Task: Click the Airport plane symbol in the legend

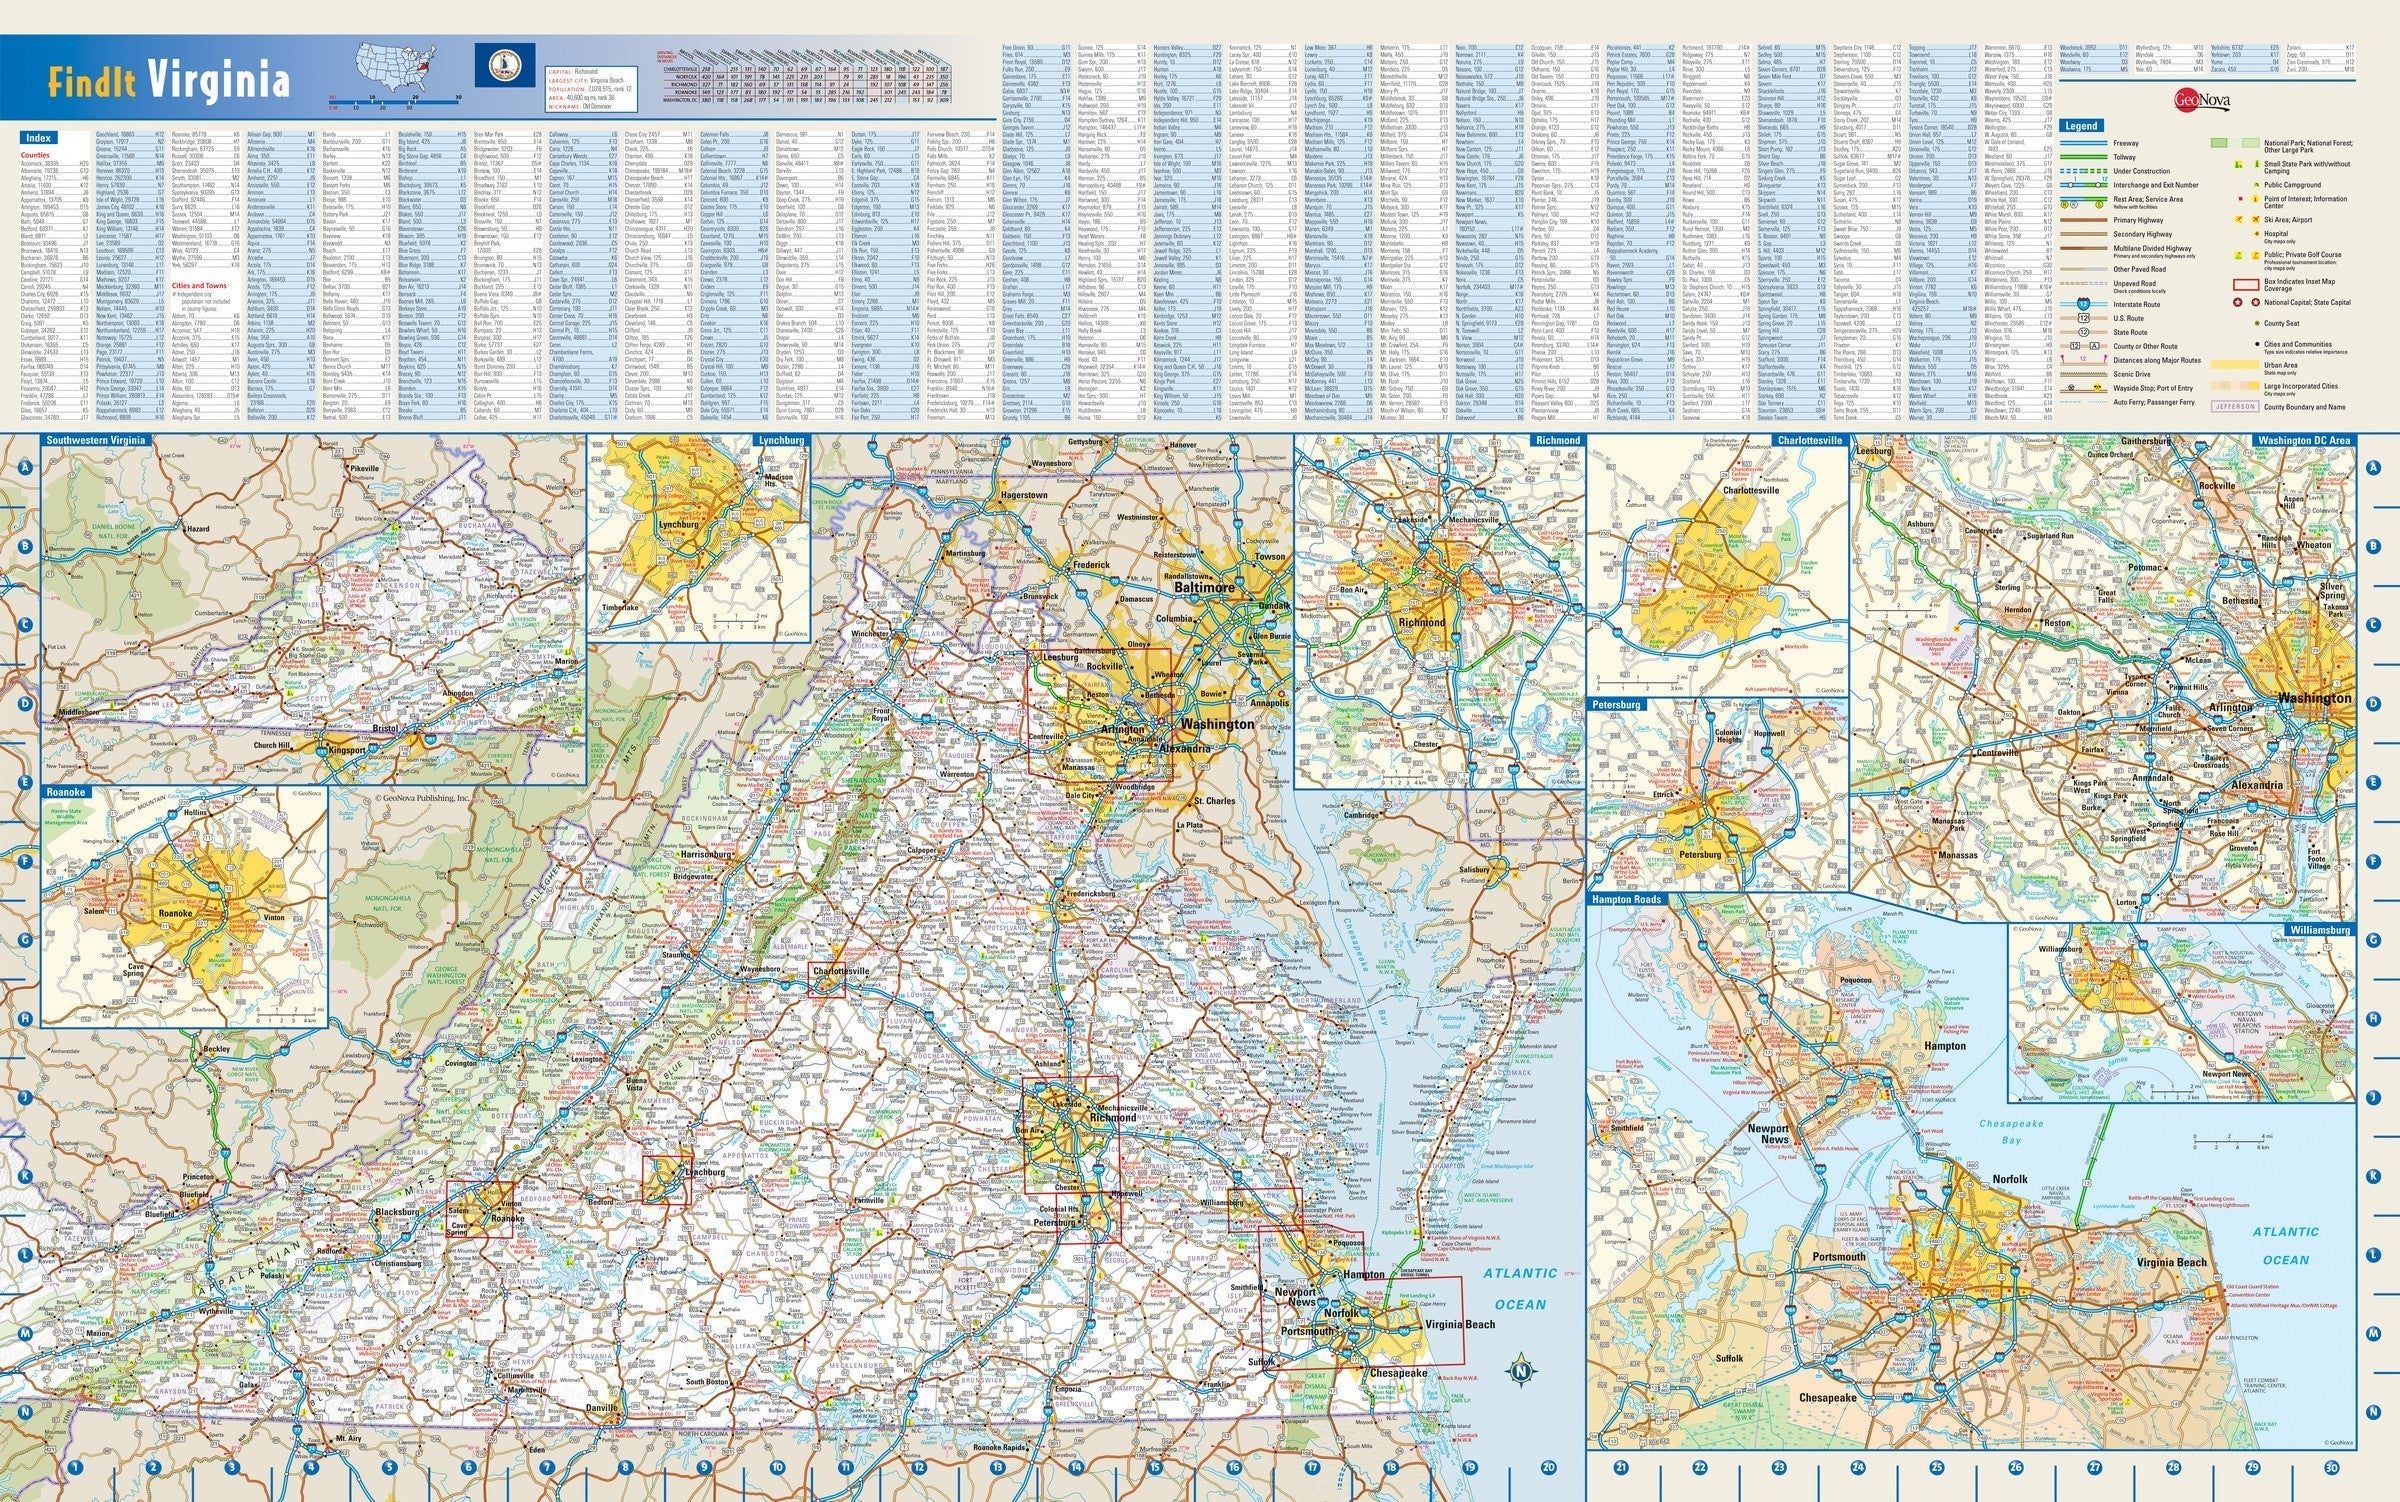Action: point(2255,219)
